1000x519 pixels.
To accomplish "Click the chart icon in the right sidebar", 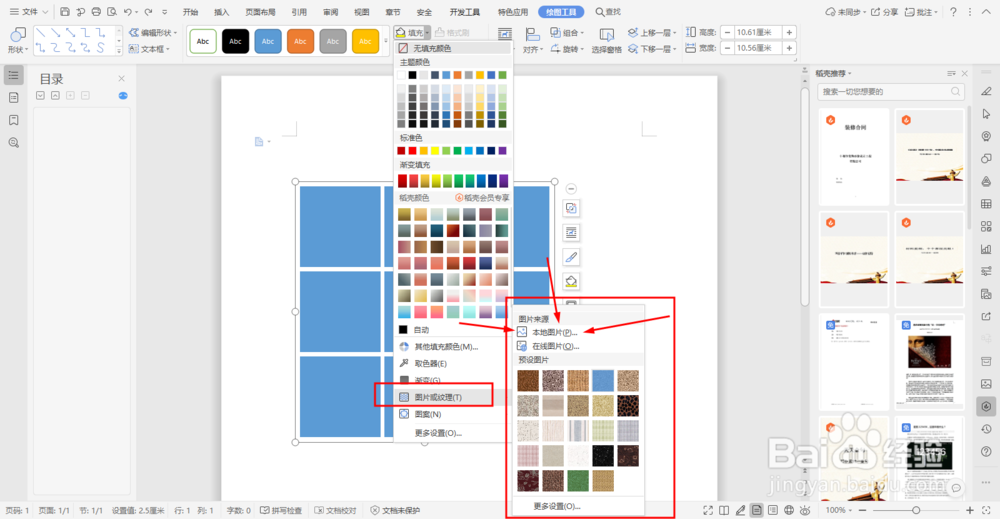I will pos(987,249).
